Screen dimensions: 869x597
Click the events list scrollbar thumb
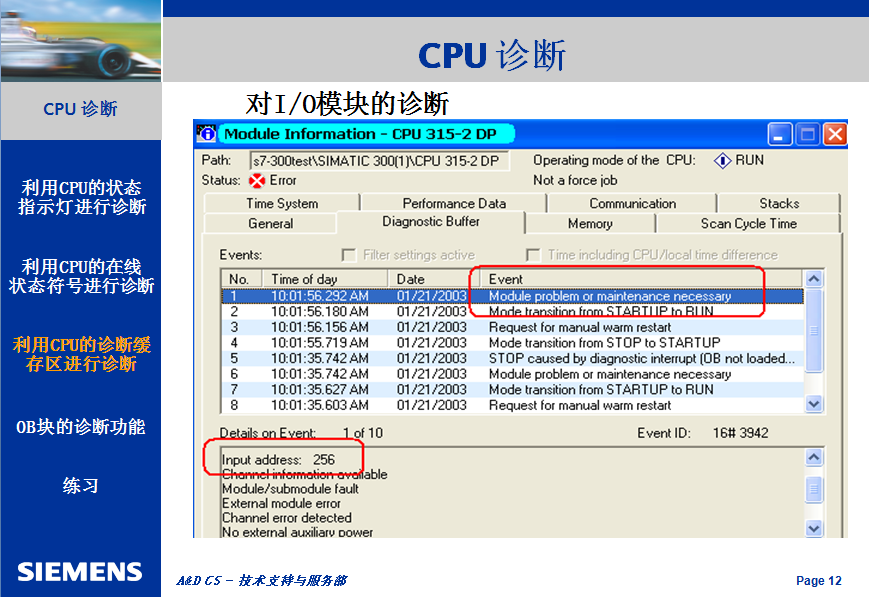(x=814, y=330)
